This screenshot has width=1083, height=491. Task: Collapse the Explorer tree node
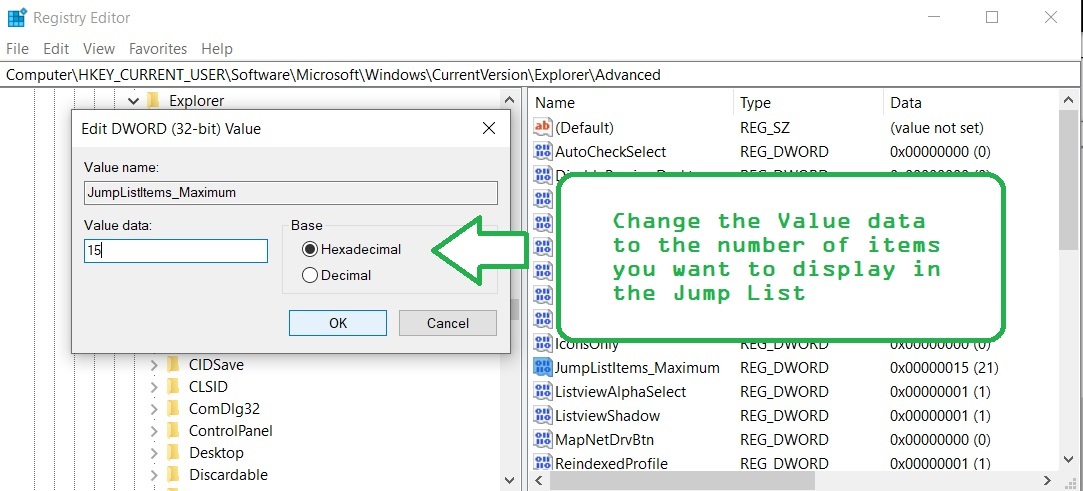133,101
